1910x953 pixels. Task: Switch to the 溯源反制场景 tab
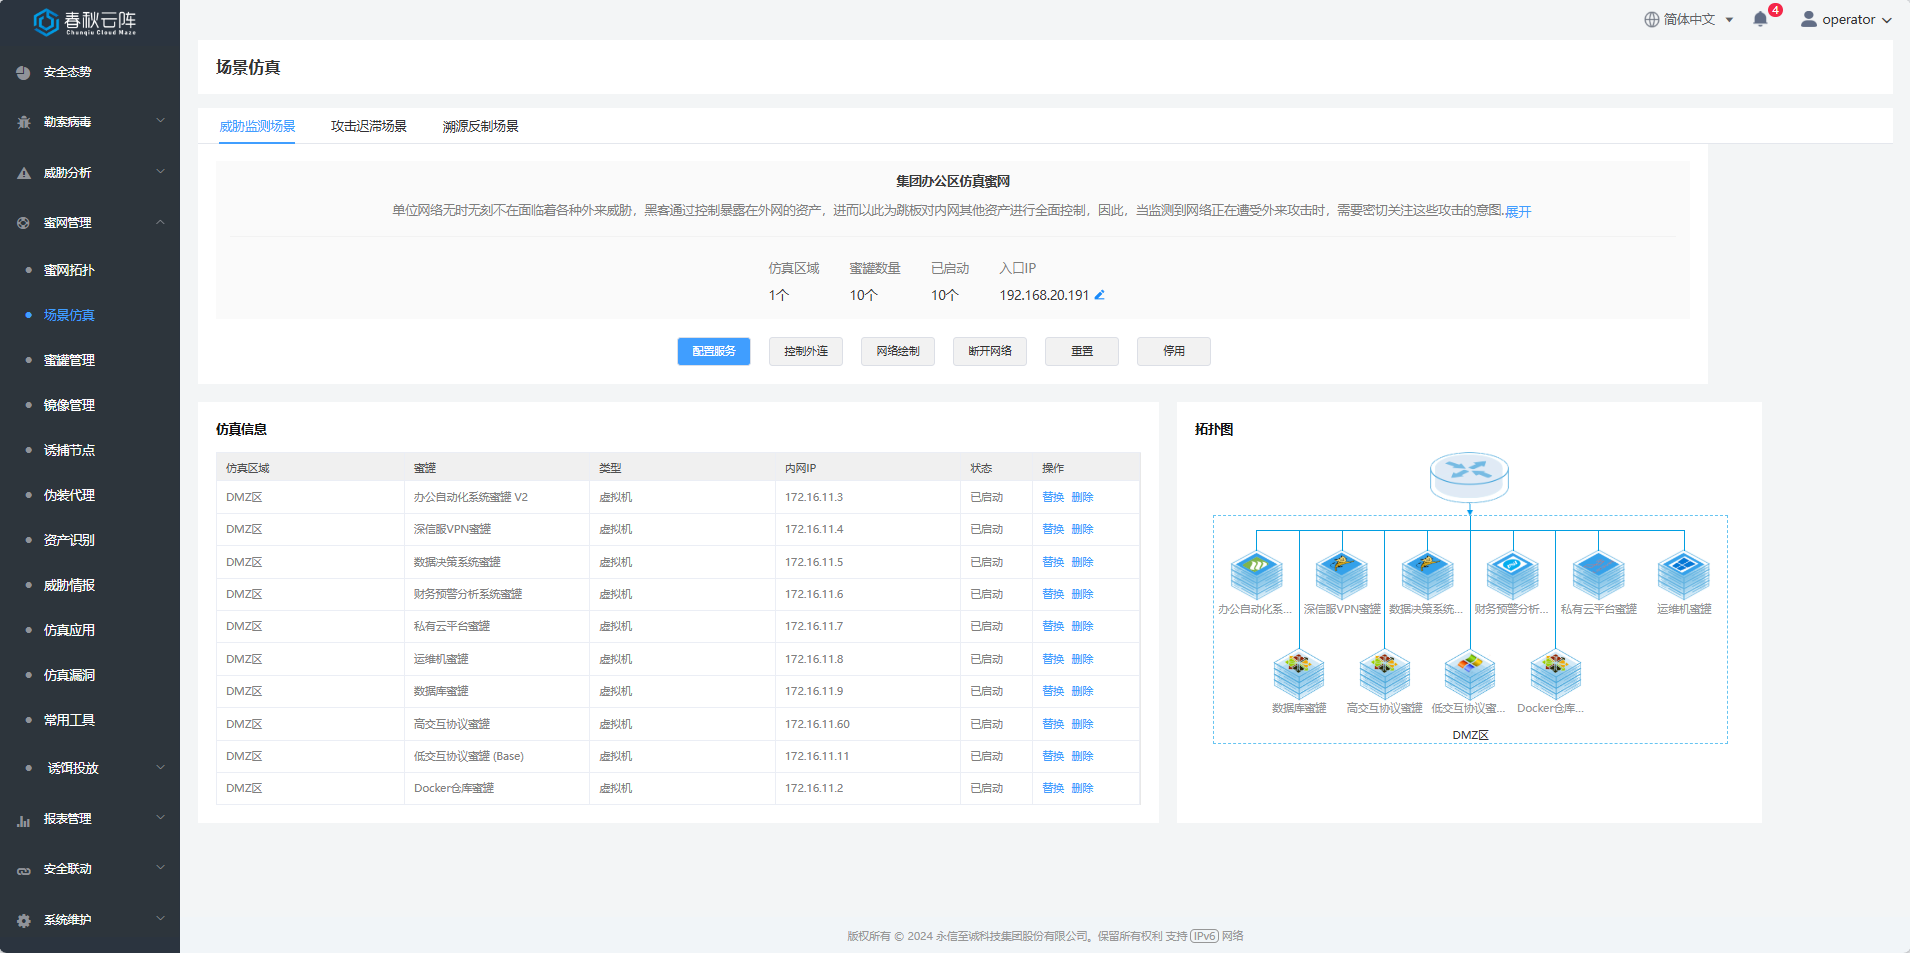(x=480, y=126)
